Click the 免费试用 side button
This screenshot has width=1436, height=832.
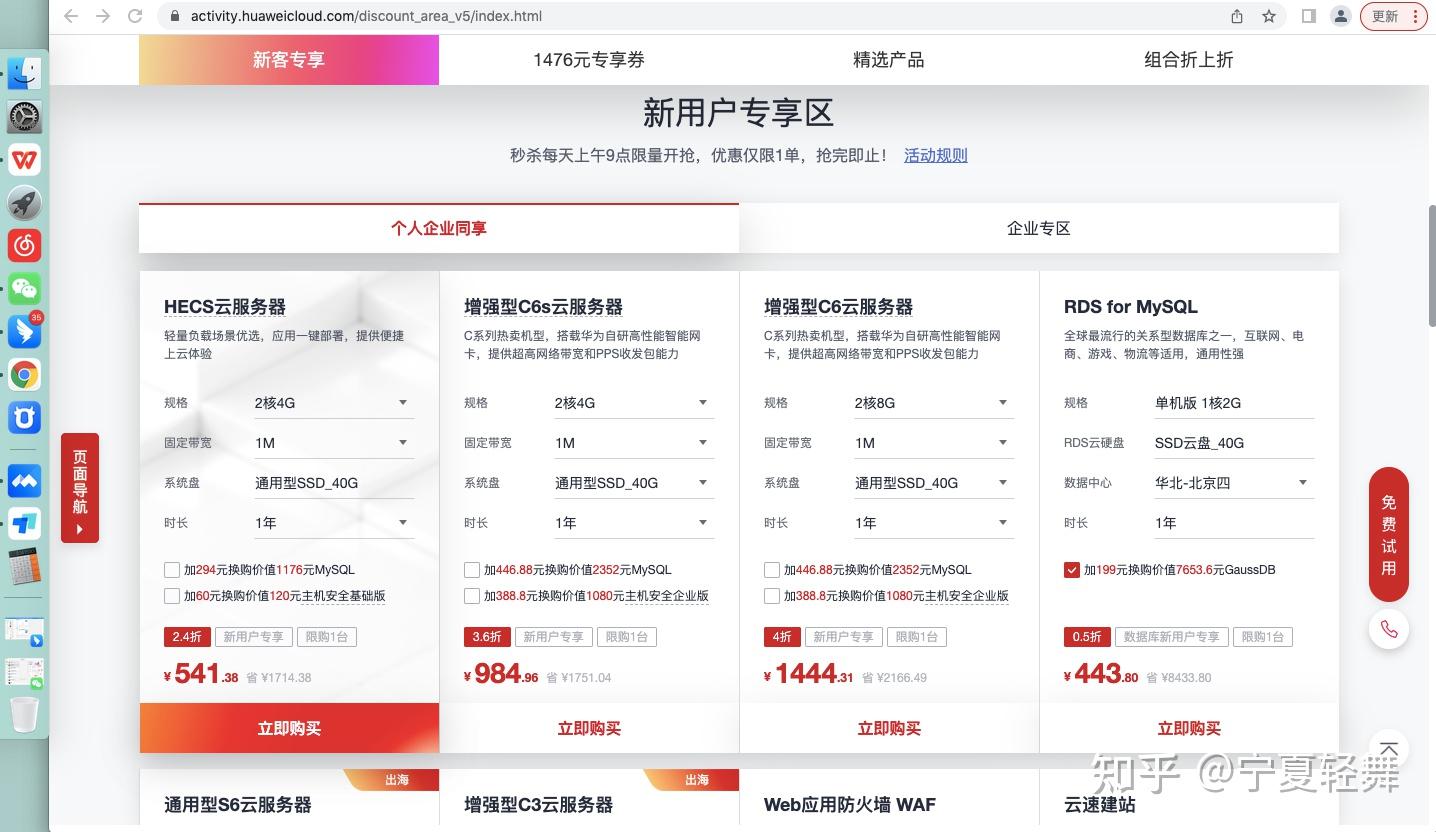pos(1388,534)
